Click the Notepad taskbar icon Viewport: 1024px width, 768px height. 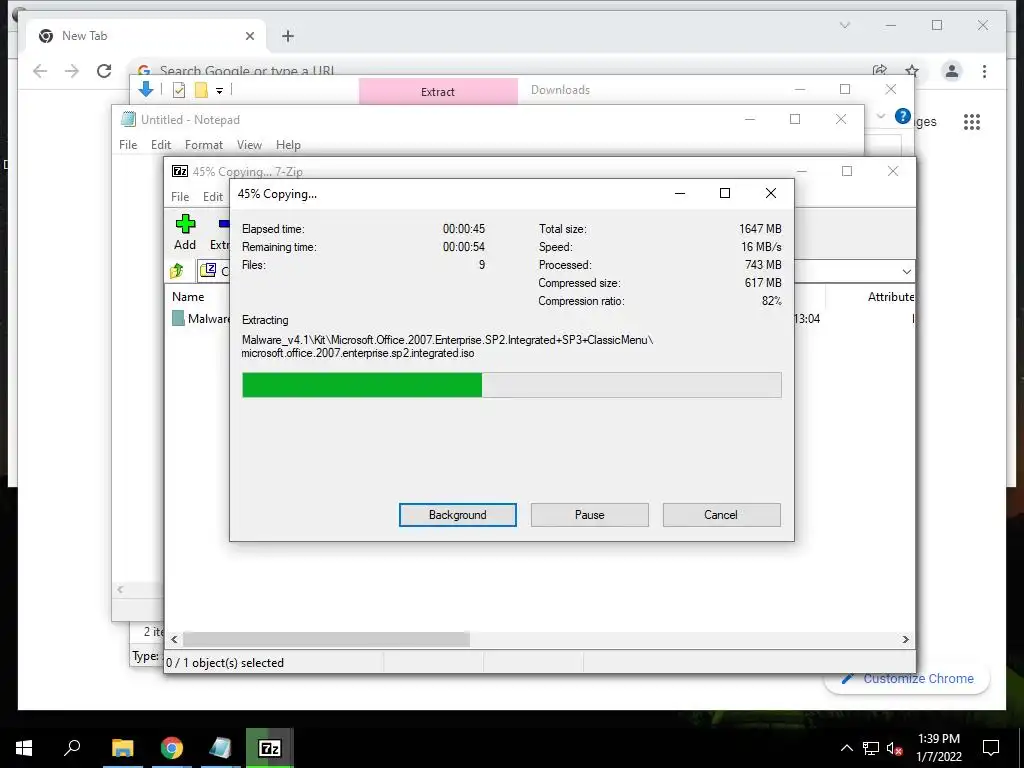coord(220,748)
